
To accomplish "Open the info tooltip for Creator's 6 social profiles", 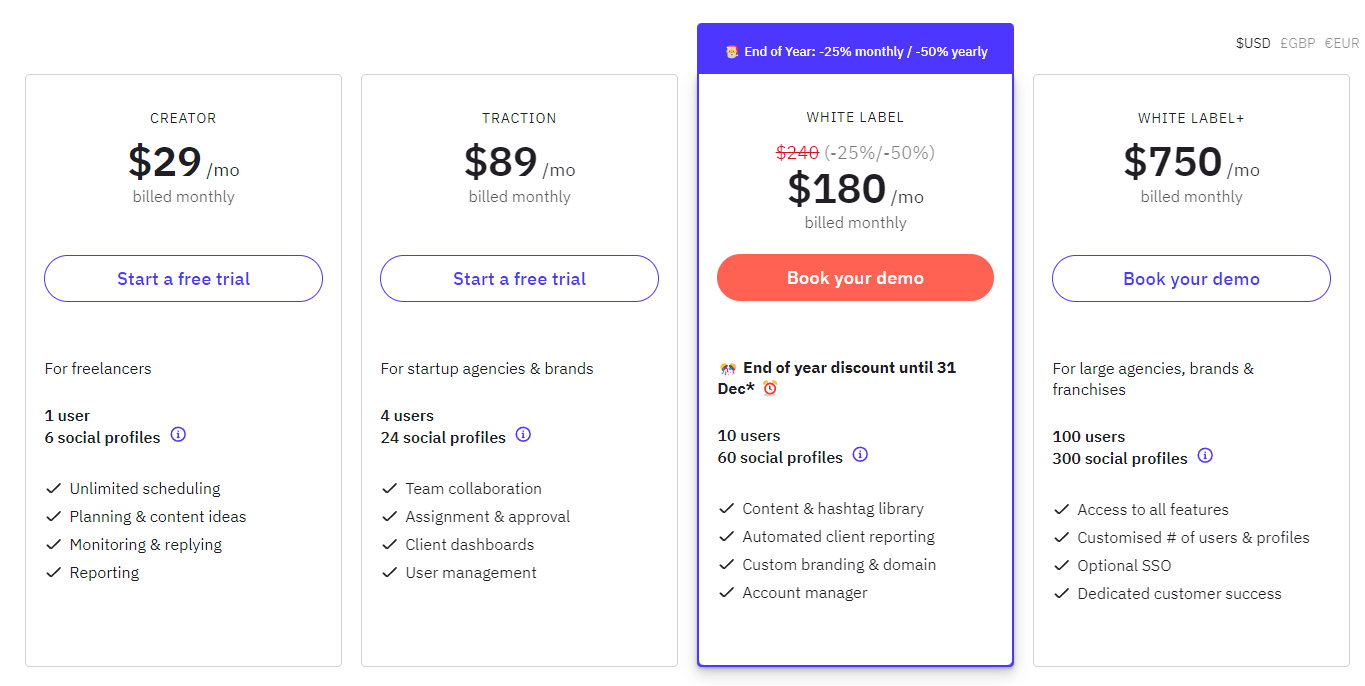I will tap(178, 435).
